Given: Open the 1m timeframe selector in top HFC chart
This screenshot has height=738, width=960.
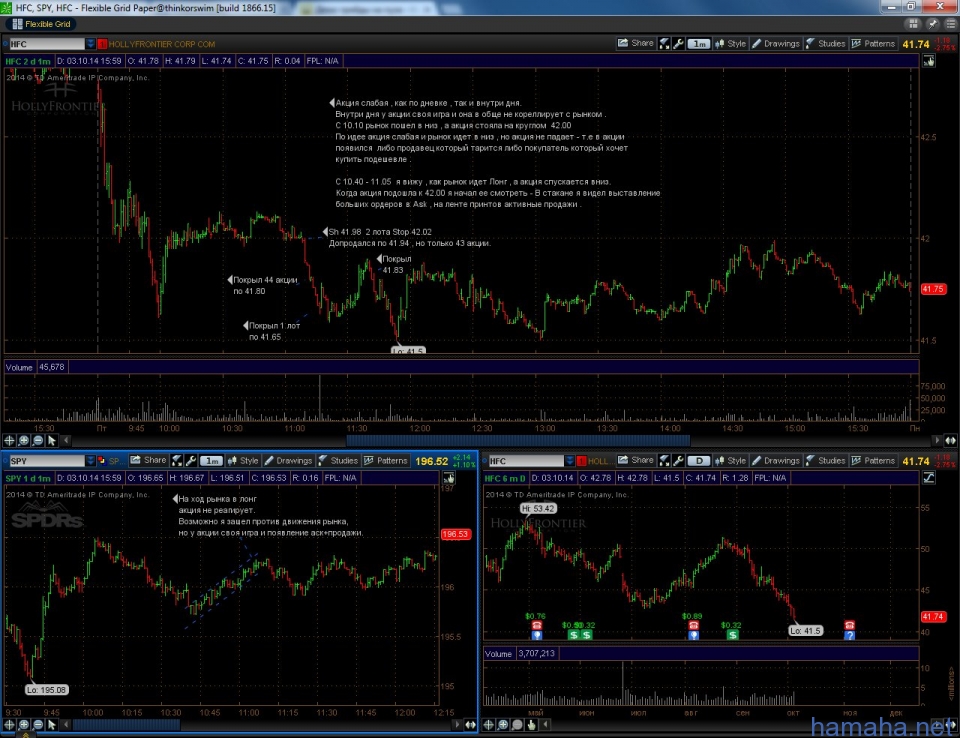Looking at the screenshot, I should [x=699, y=43].
